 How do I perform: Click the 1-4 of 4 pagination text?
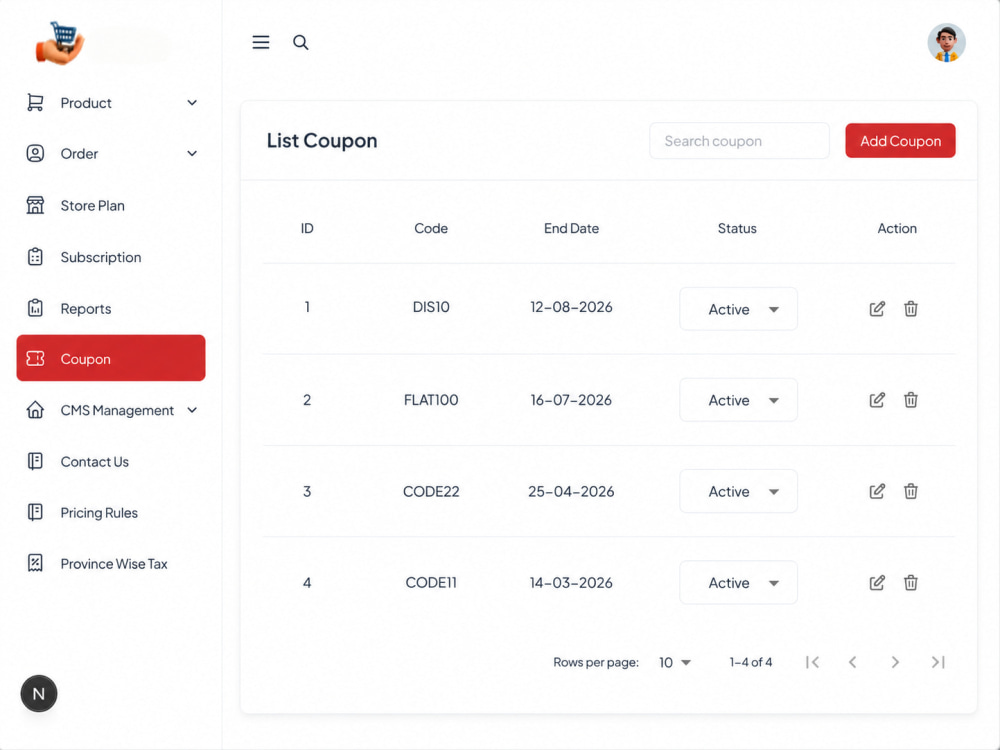[751, 662]
